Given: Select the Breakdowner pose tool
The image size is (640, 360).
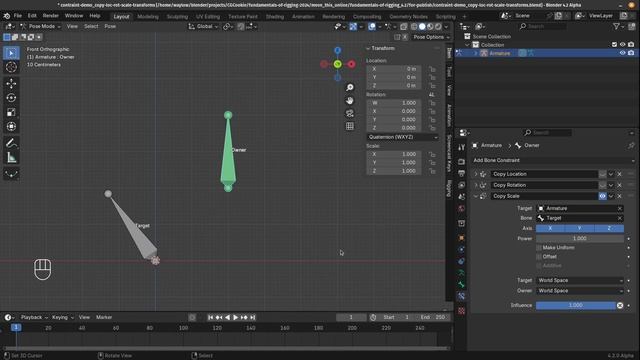Looking at the screenshot, I should (x=11, y=174).
